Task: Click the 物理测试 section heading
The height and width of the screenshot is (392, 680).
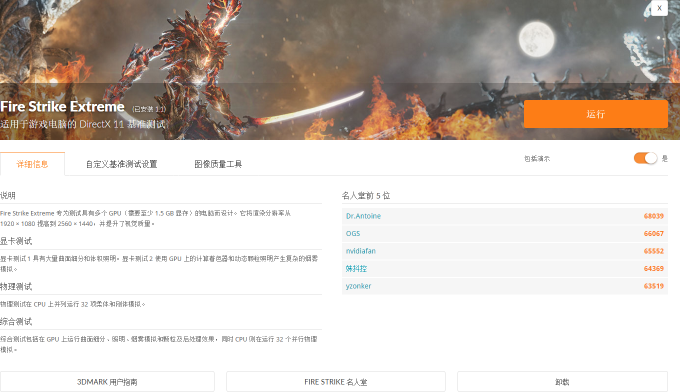Action: click(x=16, y=286)
